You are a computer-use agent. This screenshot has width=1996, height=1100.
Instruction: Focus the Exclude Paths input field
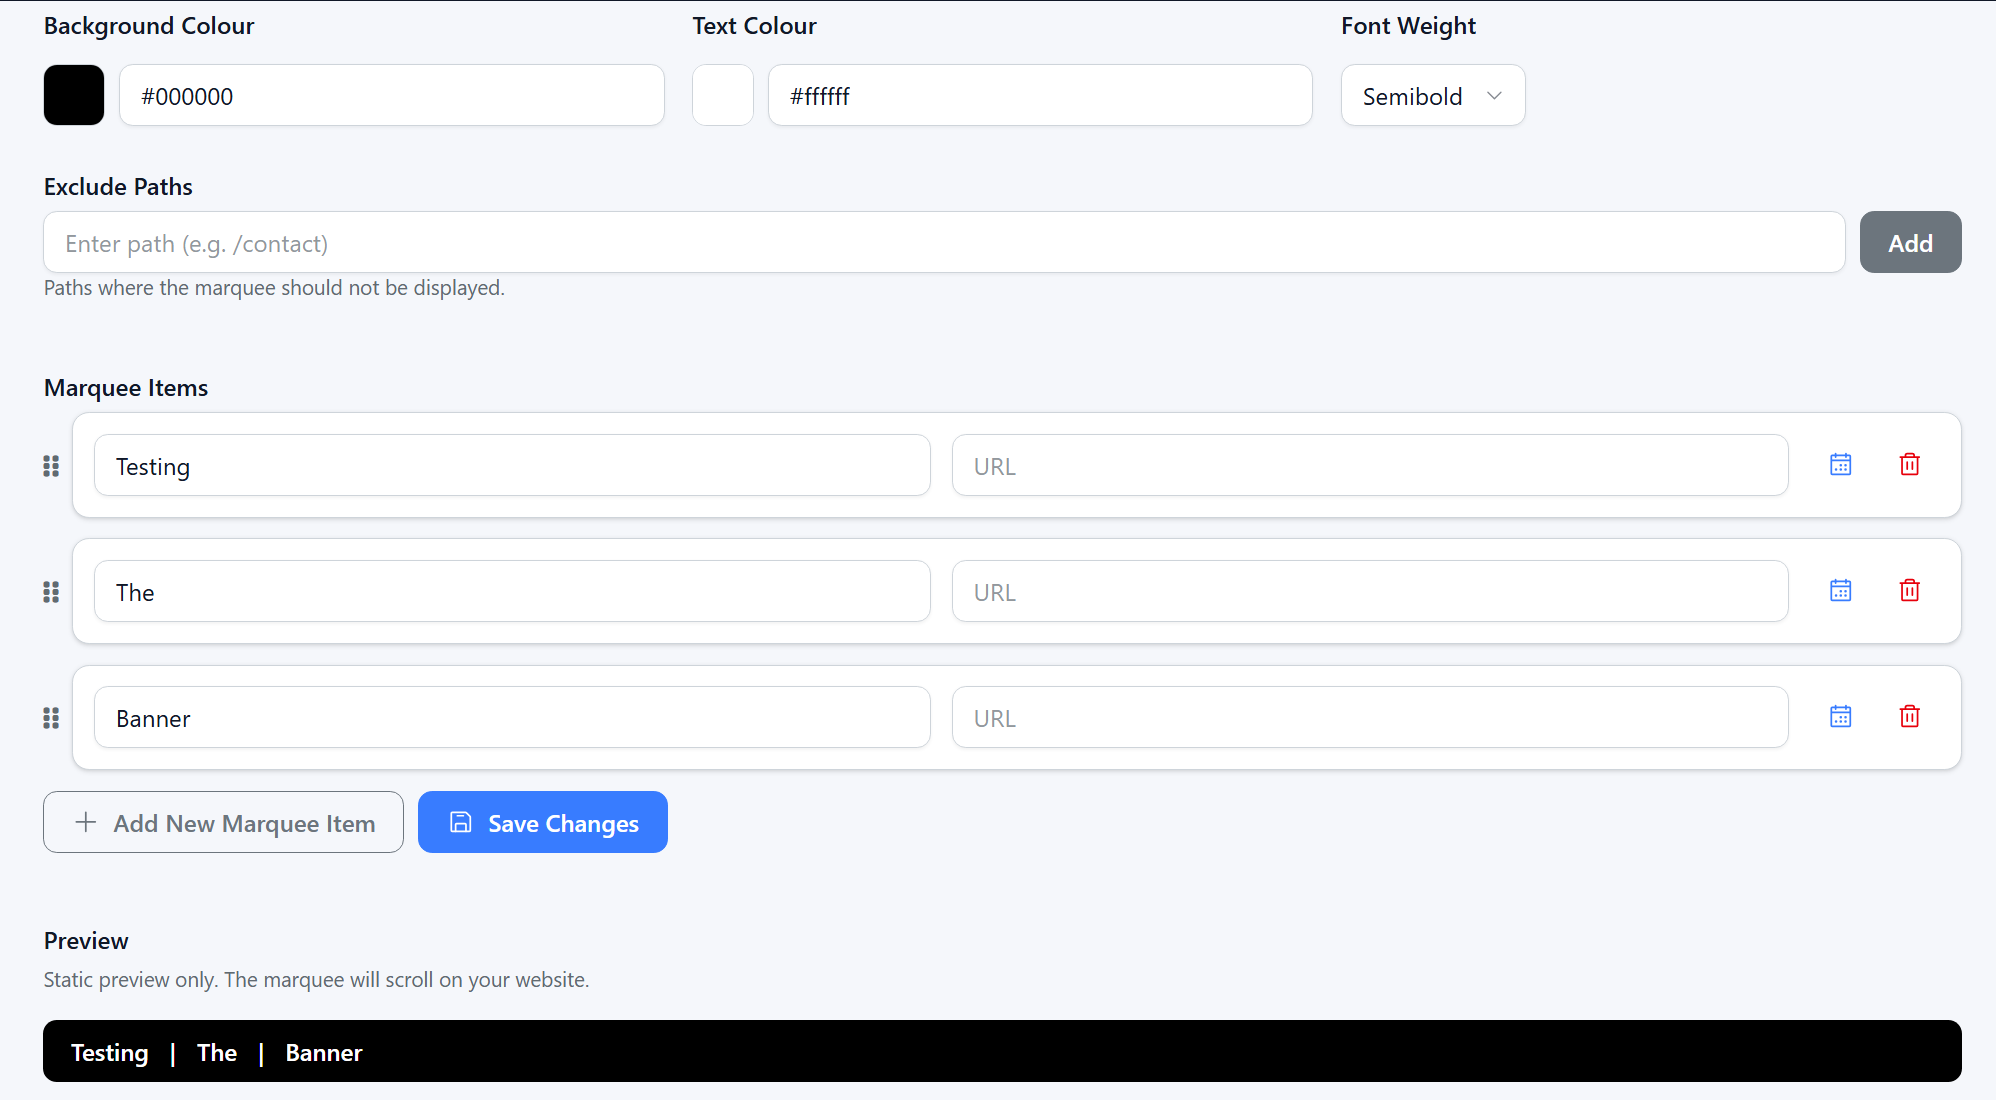943,243
